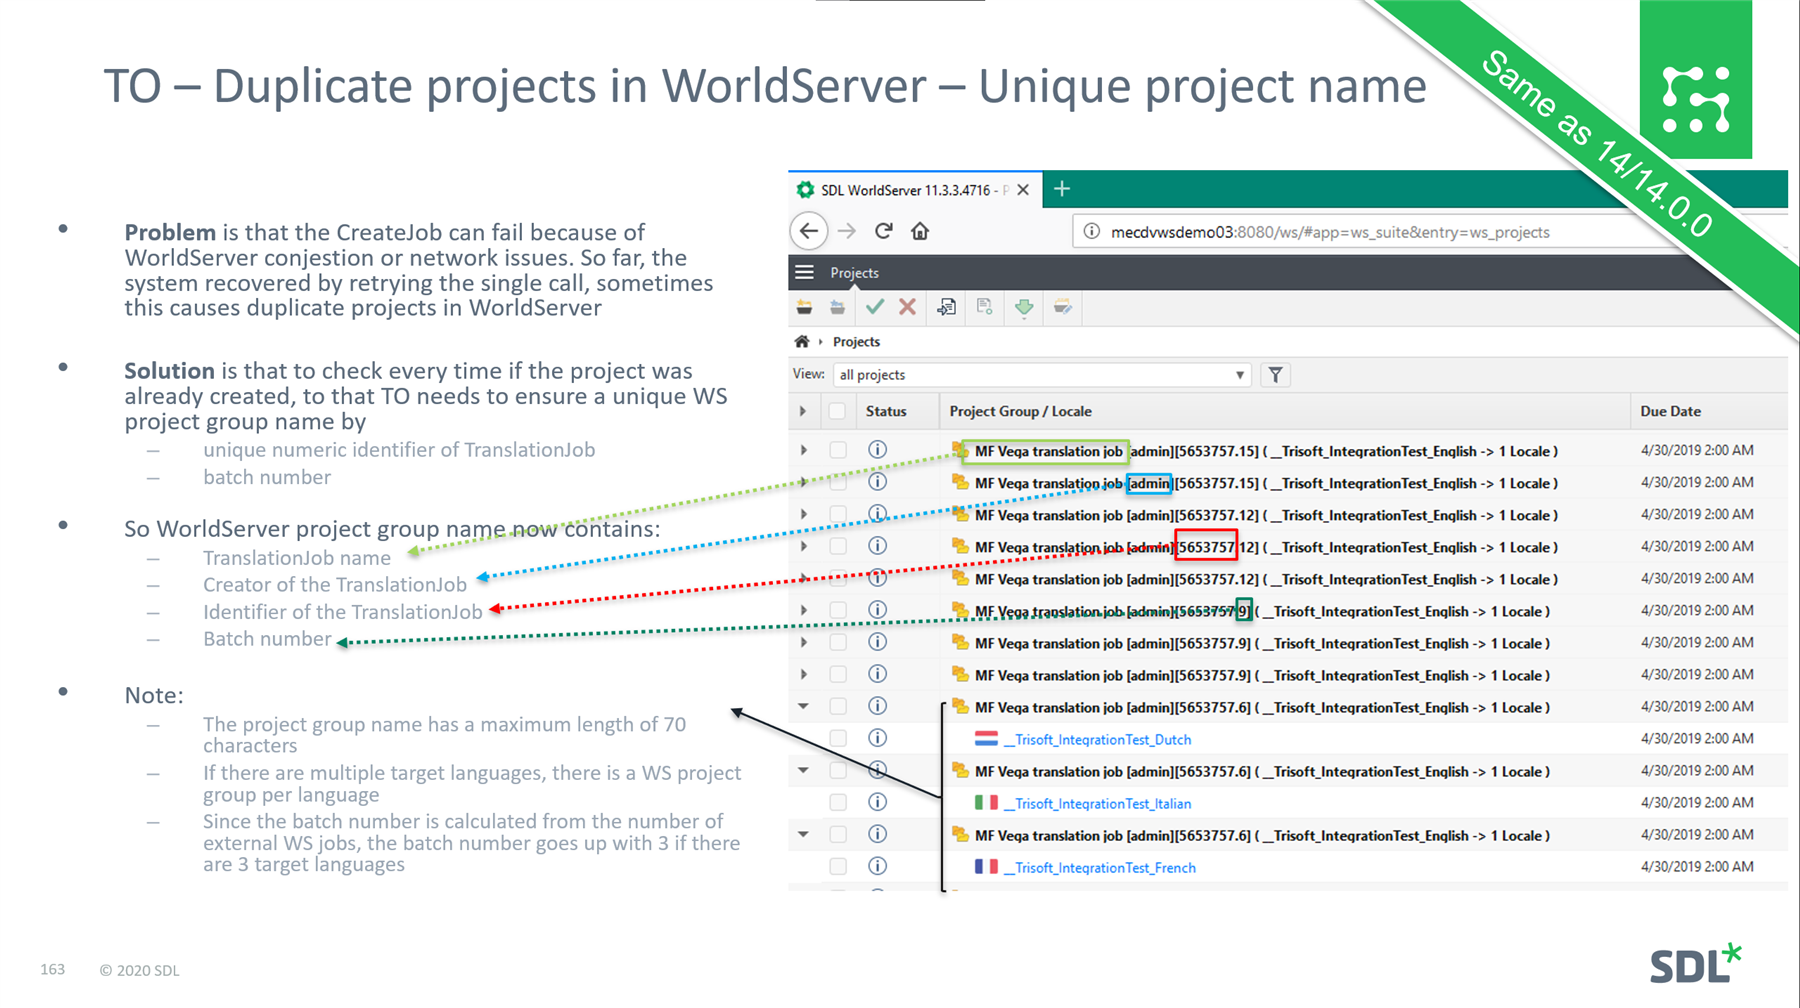Click the browser back arrow button

(x=809, y=231)
